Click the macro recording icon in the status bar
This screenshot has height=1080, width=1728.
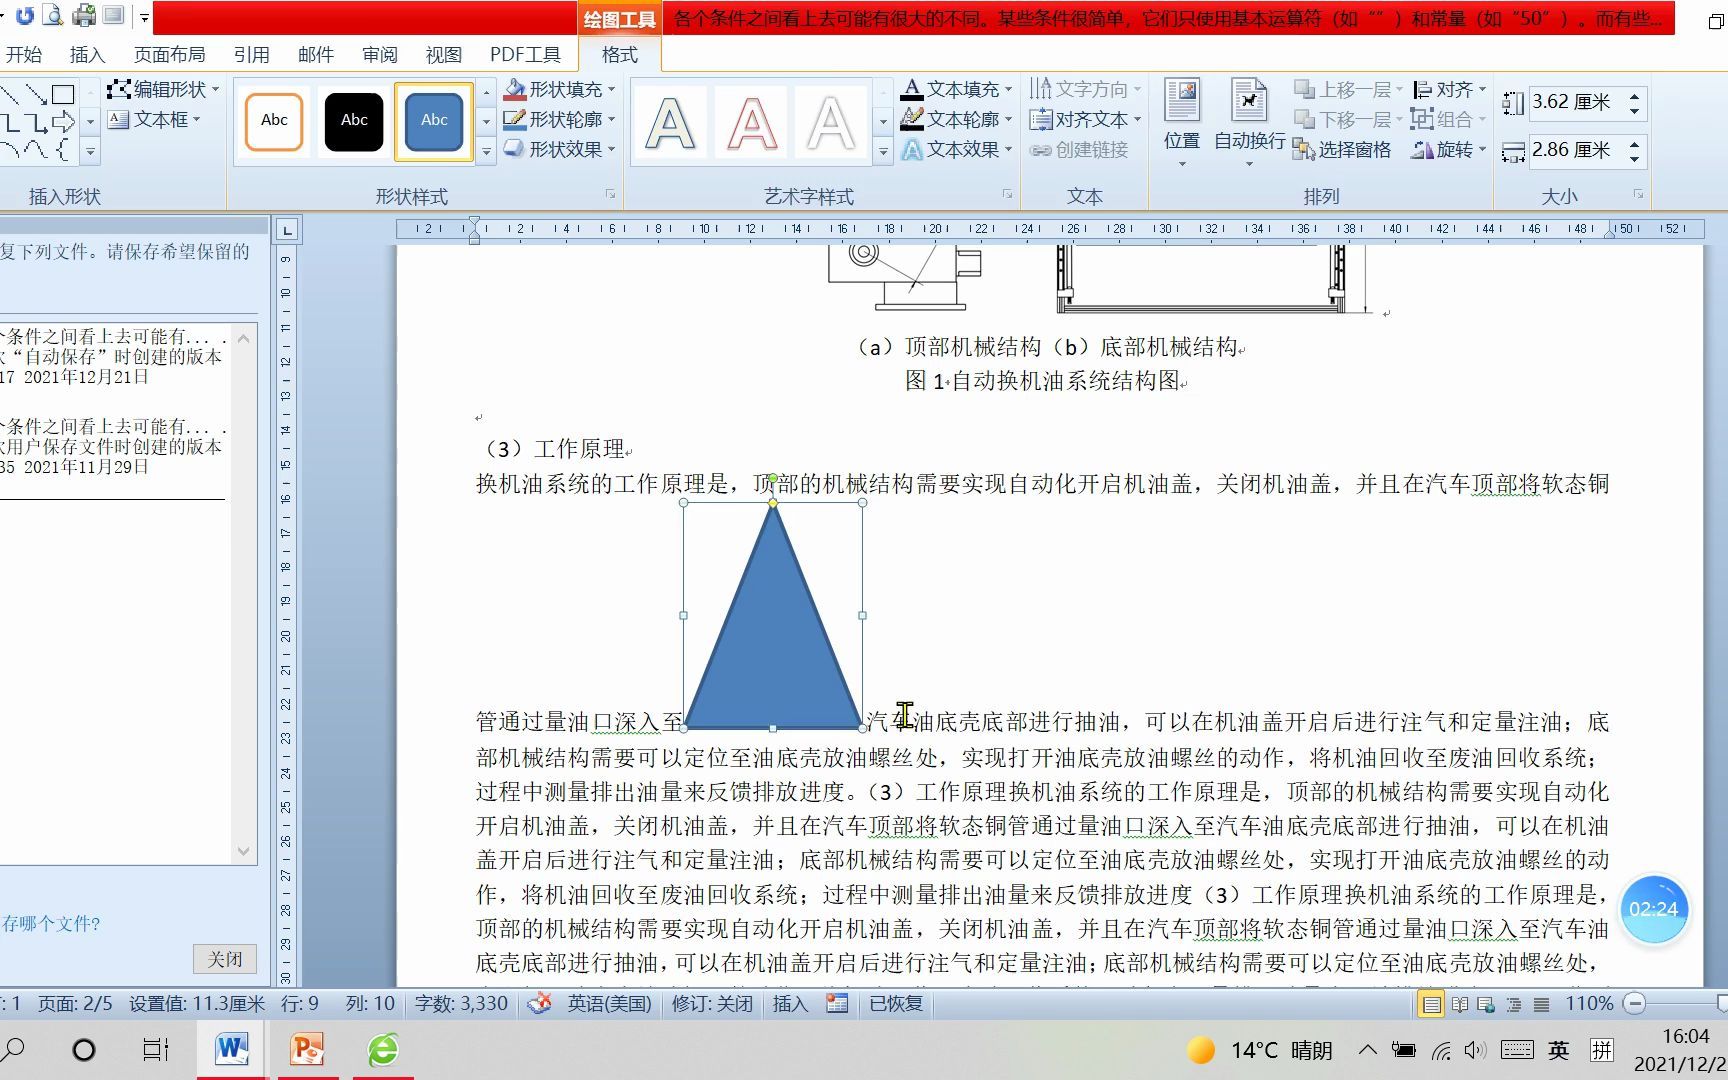point(838,1003)
